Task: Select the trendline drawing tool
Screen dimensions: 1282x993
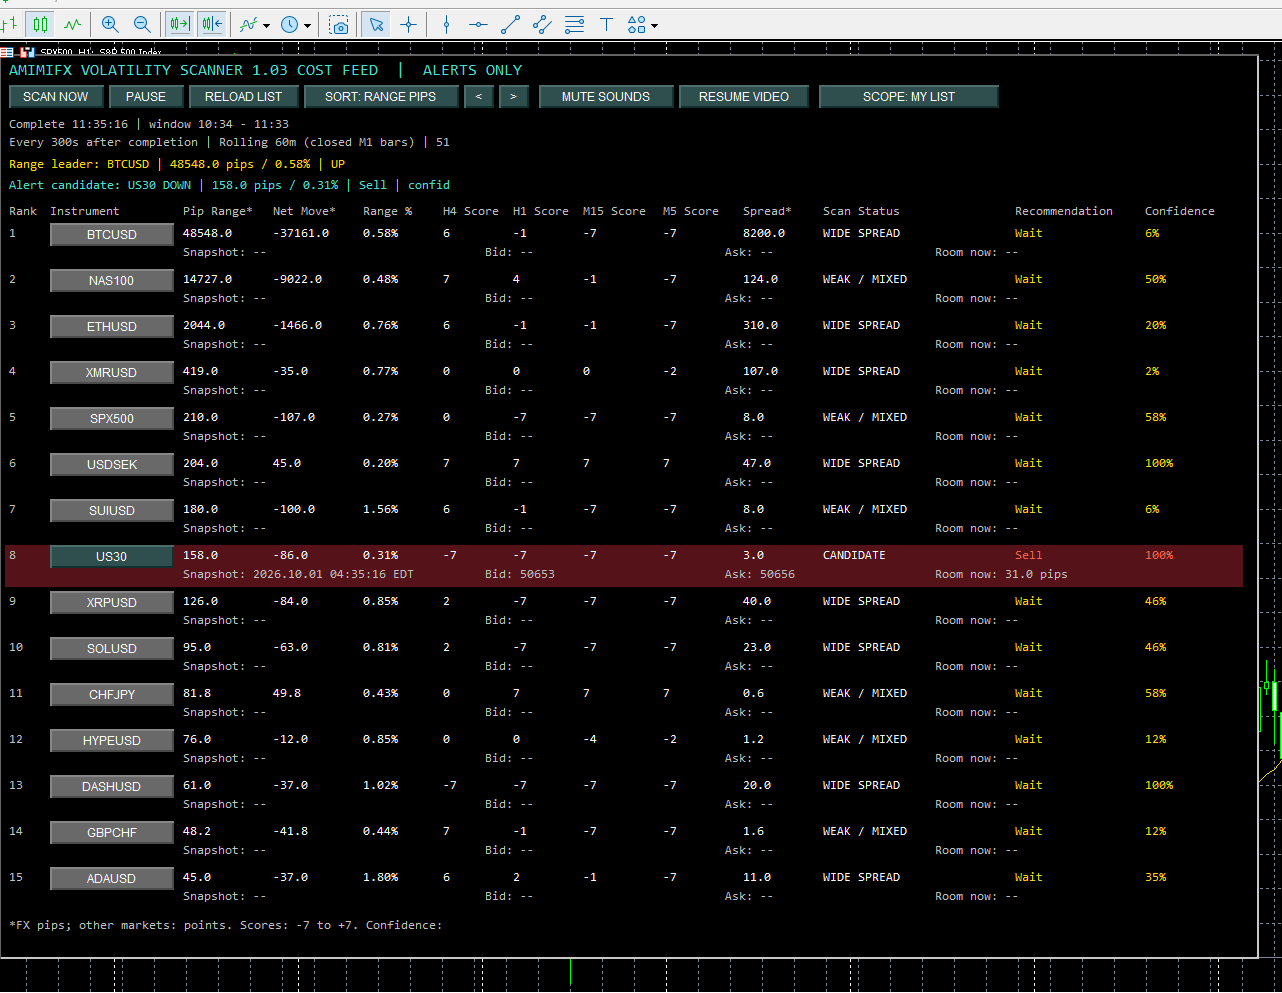Action: click(x=510, y=24)
